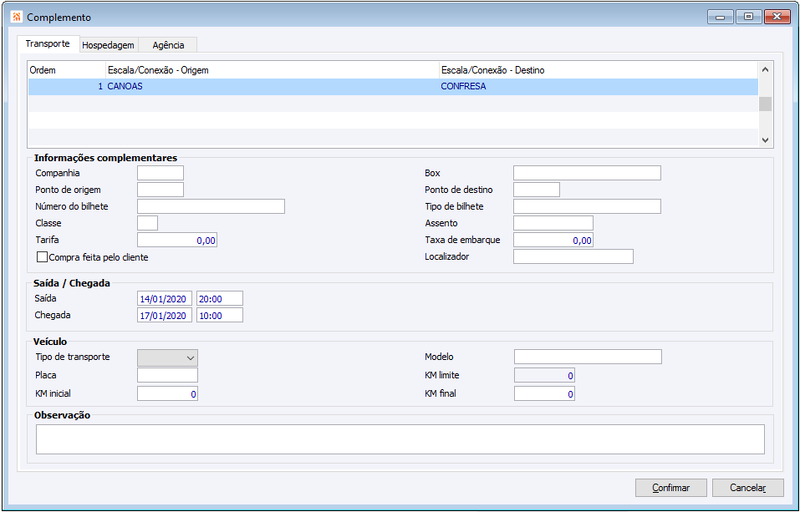Switch to the Hospedagem tab
Image resolution: width=800 pixels, height=512 pixels.
tap(108, 45)
